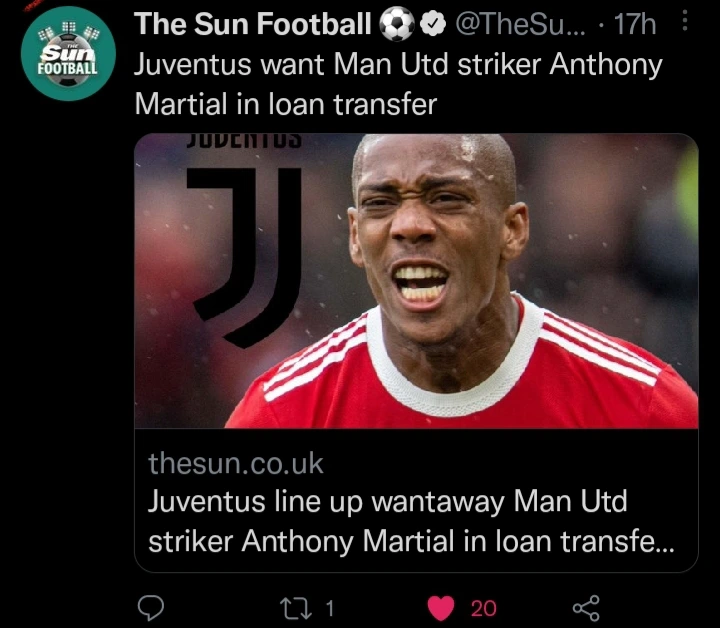
Task: Click the like count 20
Action: (484, 609)
